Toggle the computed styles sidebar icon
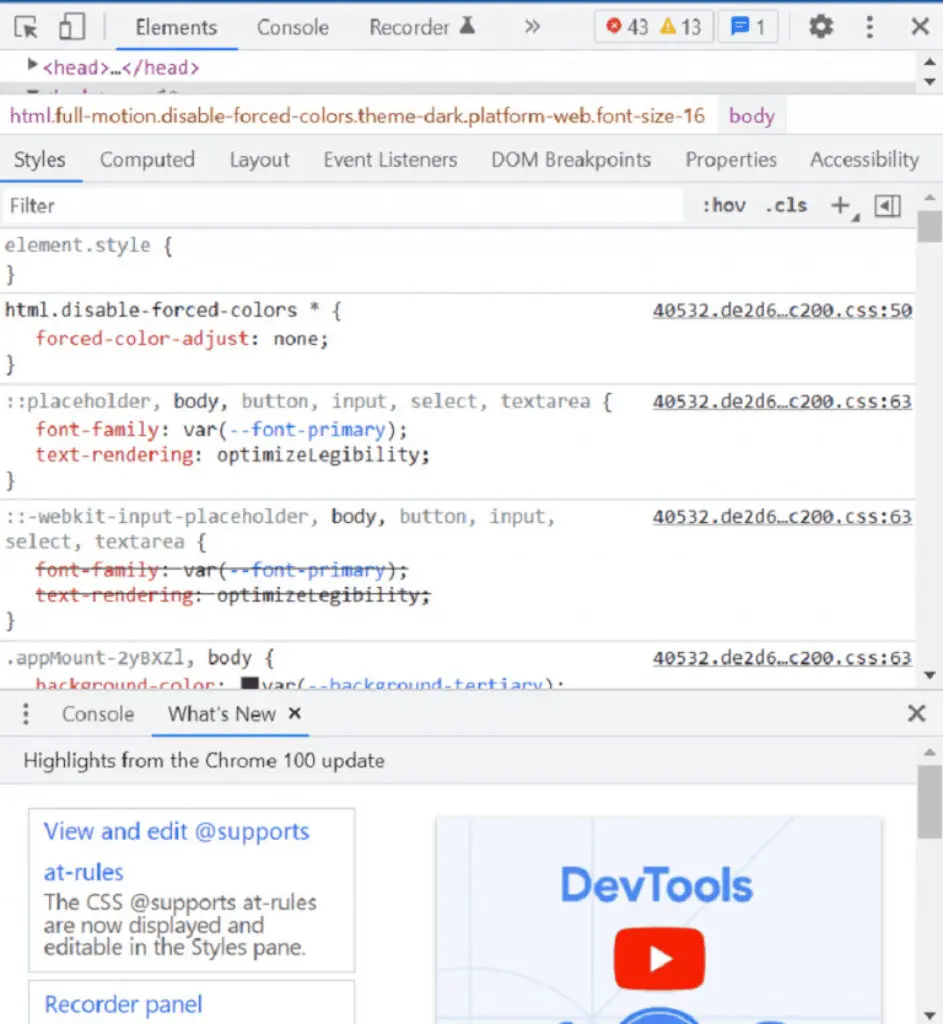The width and height of the screenshot is (943, 1024). [x=887, y=206]
